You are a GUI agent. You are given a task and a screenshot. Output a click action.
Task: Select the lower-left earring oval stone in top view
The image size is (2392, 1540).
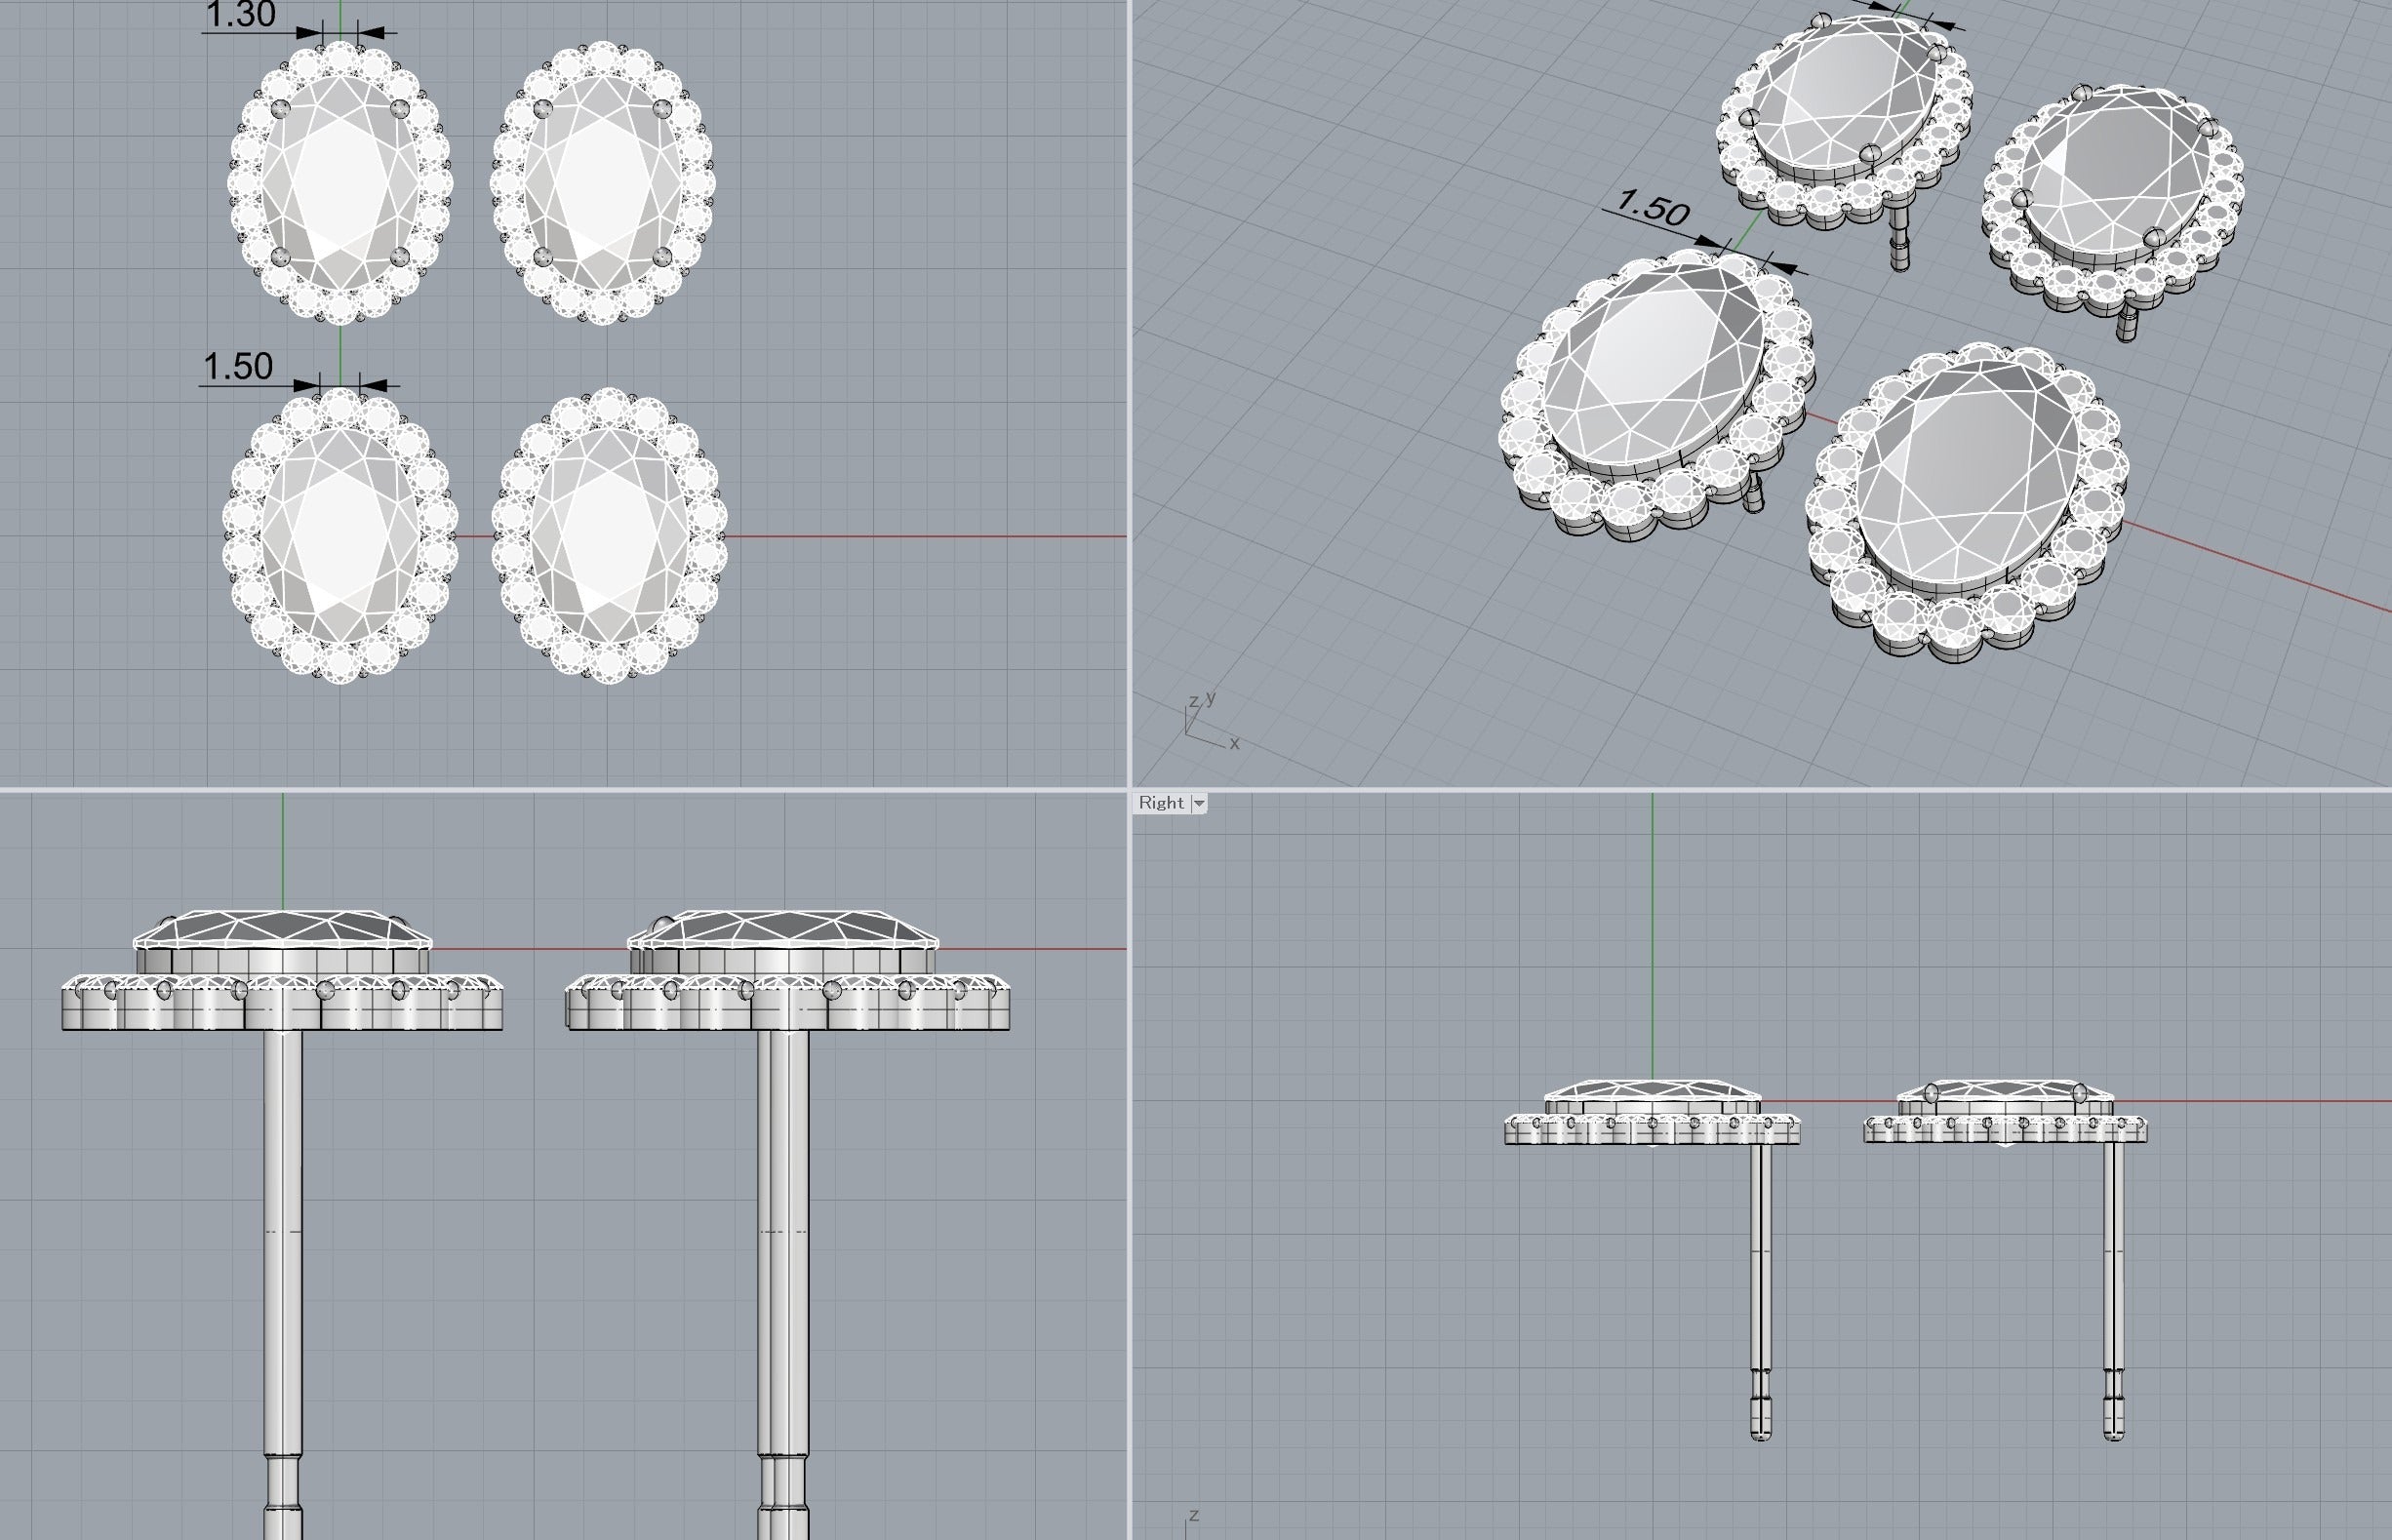tap(340, 535)
